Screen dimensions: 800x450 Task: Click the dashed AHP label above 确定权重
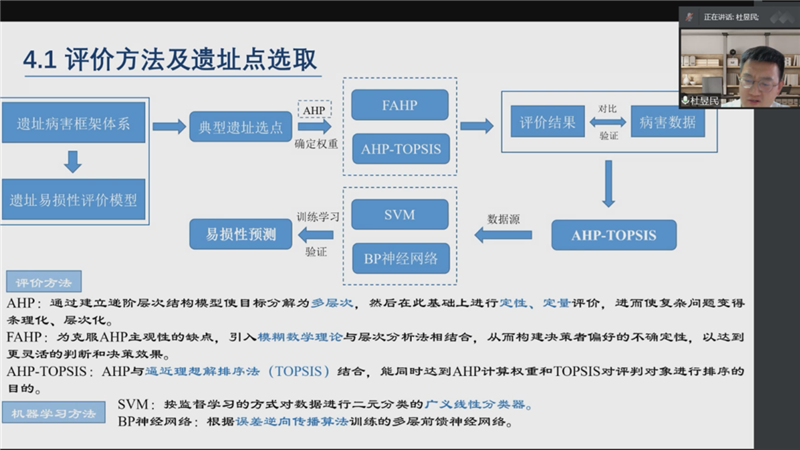tap(314, 110)
